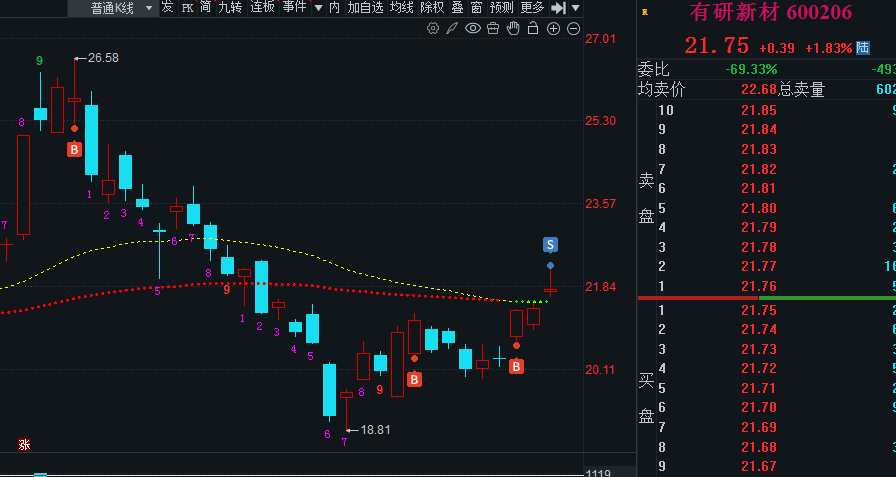Select the drawing brush tool

pos(452,29)
